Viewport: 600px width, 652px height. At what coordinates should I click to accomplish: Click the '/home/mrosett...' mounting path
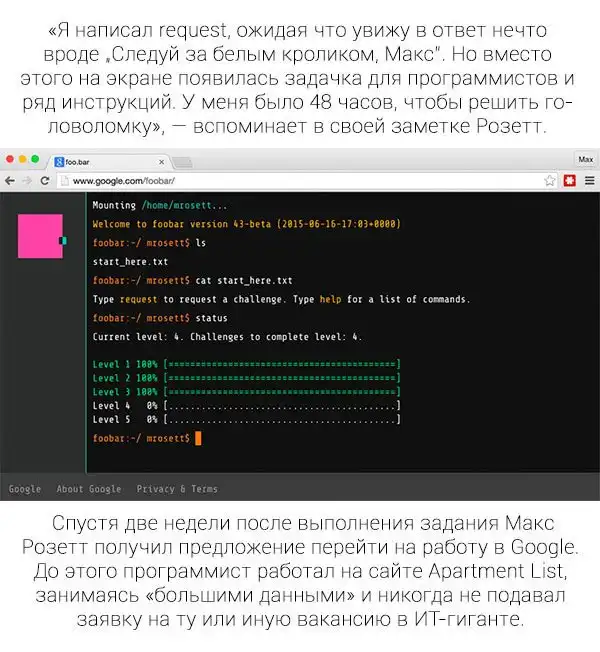point(184,205)
